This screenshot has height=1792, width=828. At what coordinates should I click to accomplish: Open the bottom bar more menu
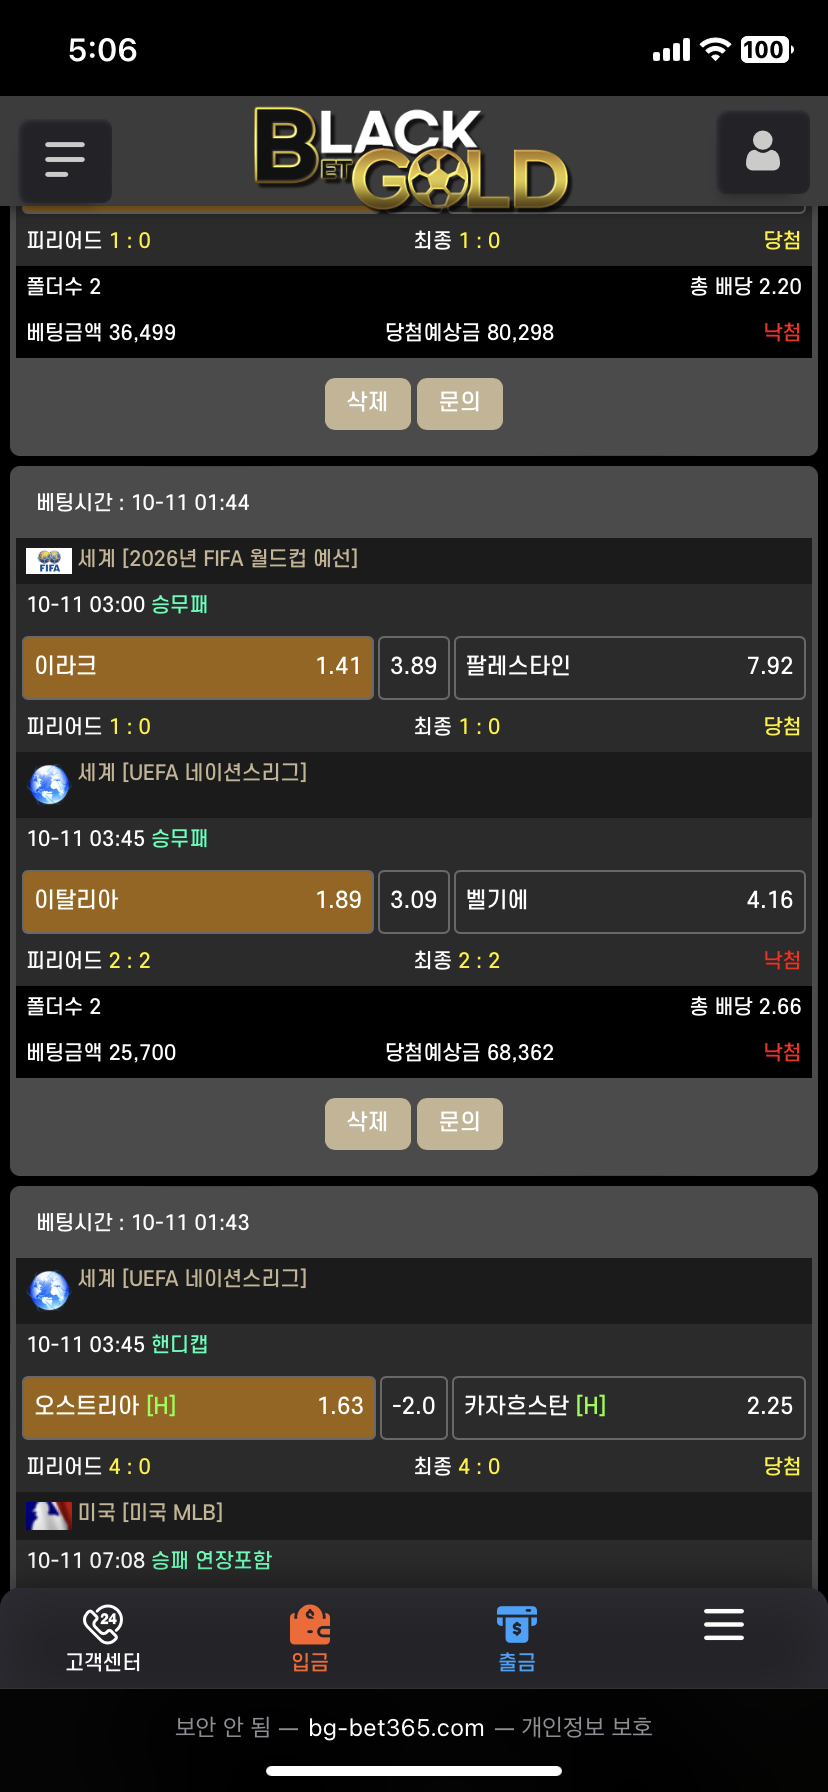[723, 1625]
